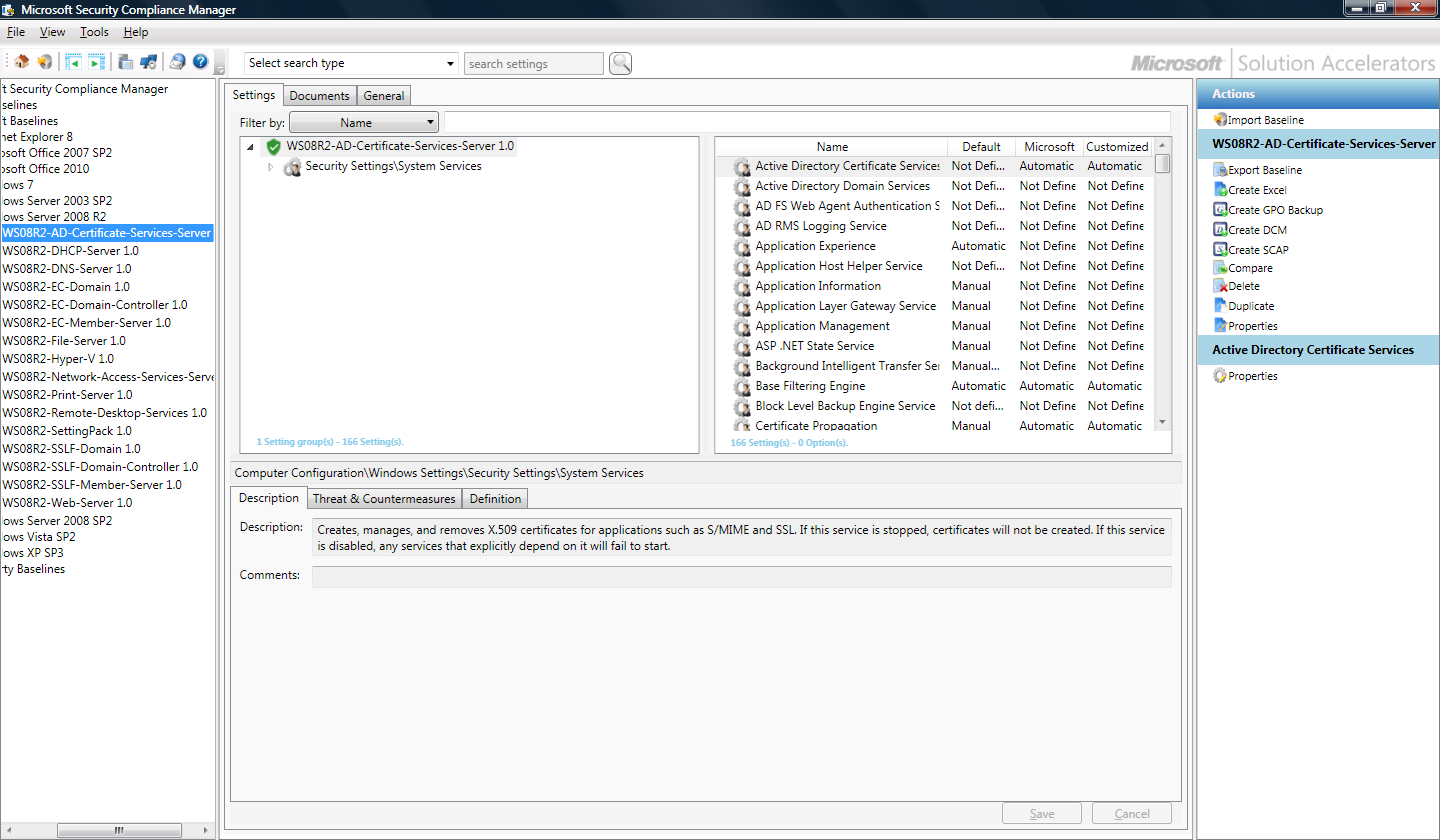Sort by the Microsoft column header
This screenshot has height=840, width=1440.
coord(1049,146)
